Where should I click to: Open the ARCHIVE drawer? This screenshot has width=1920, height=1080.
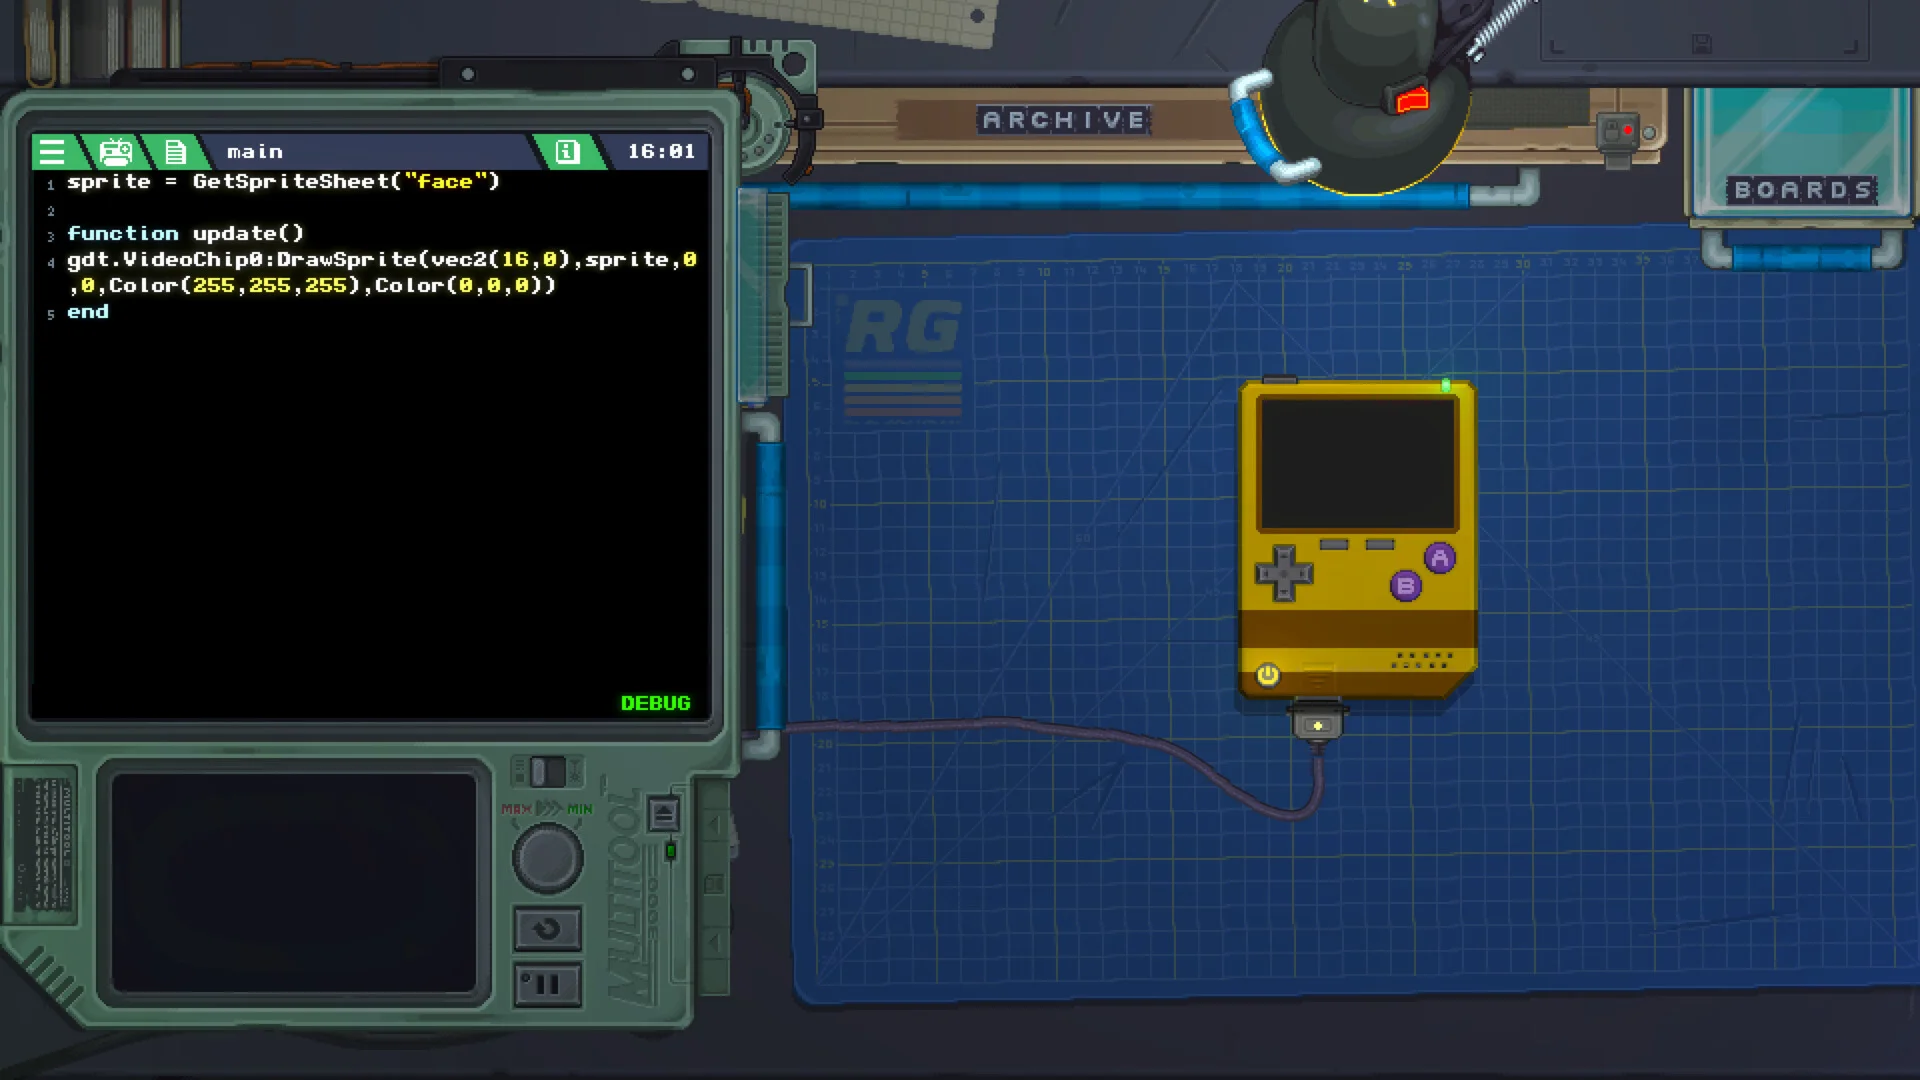pyautogui.click(x=1063, y=120)
